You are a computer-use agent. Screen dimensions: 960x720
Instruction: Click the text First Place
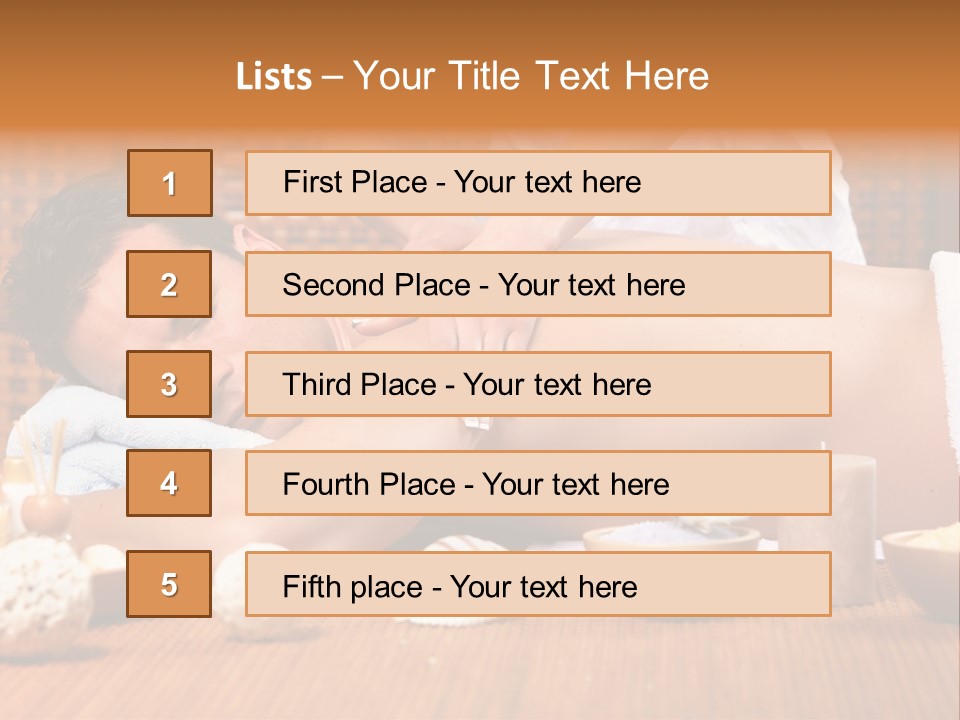tap(355, 182)
